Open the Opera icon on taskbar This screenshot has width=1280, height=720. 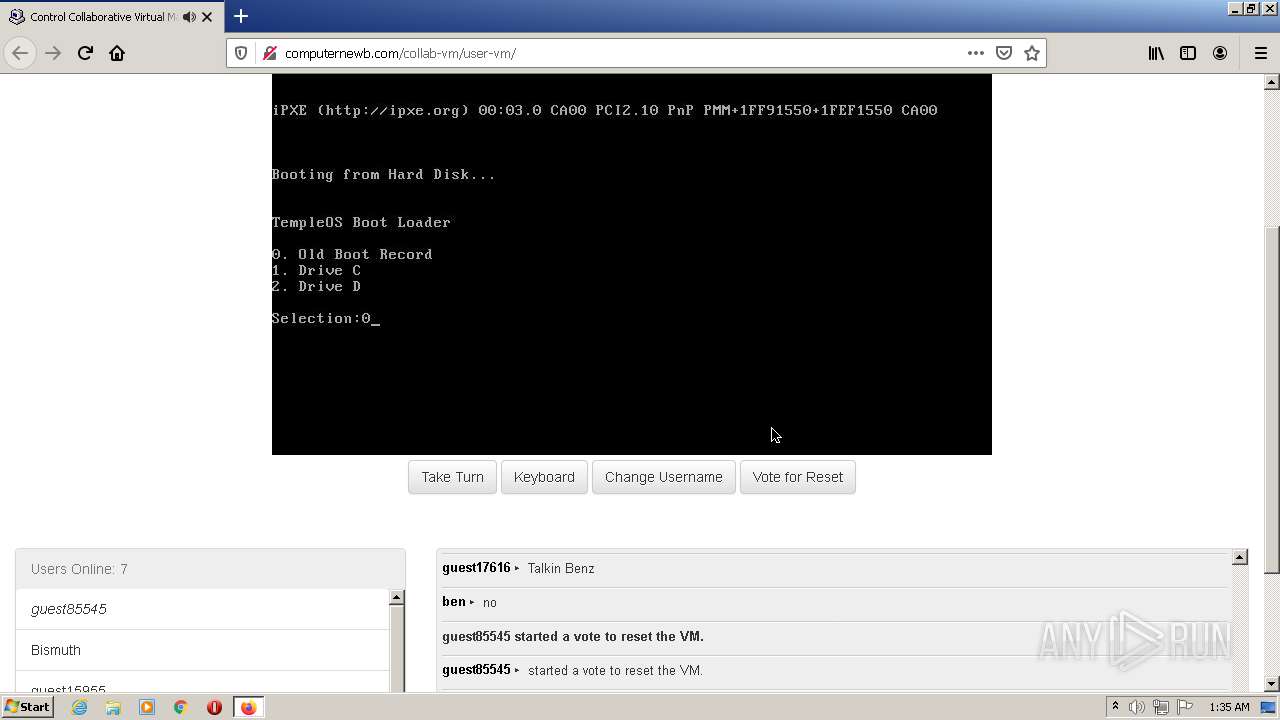(x=214, y=707)
